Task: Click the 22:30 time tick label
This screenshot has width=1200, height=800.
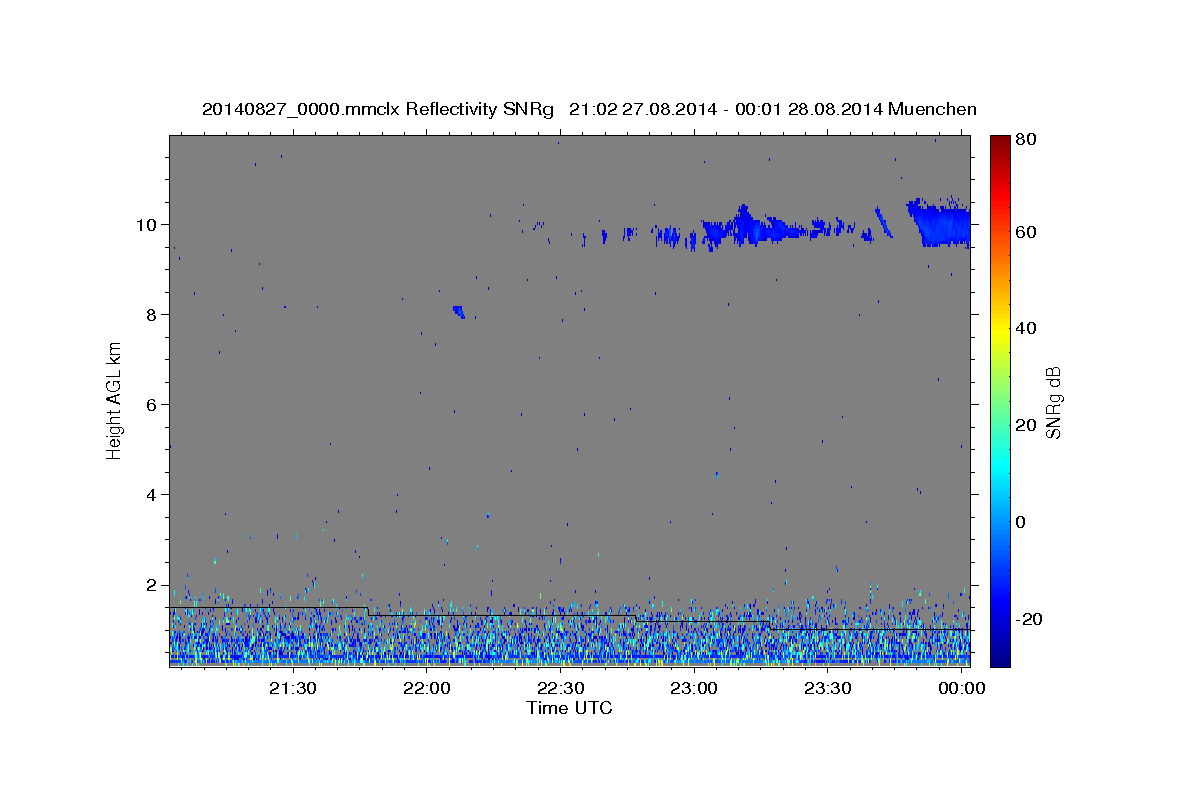Action: point(561,689)
